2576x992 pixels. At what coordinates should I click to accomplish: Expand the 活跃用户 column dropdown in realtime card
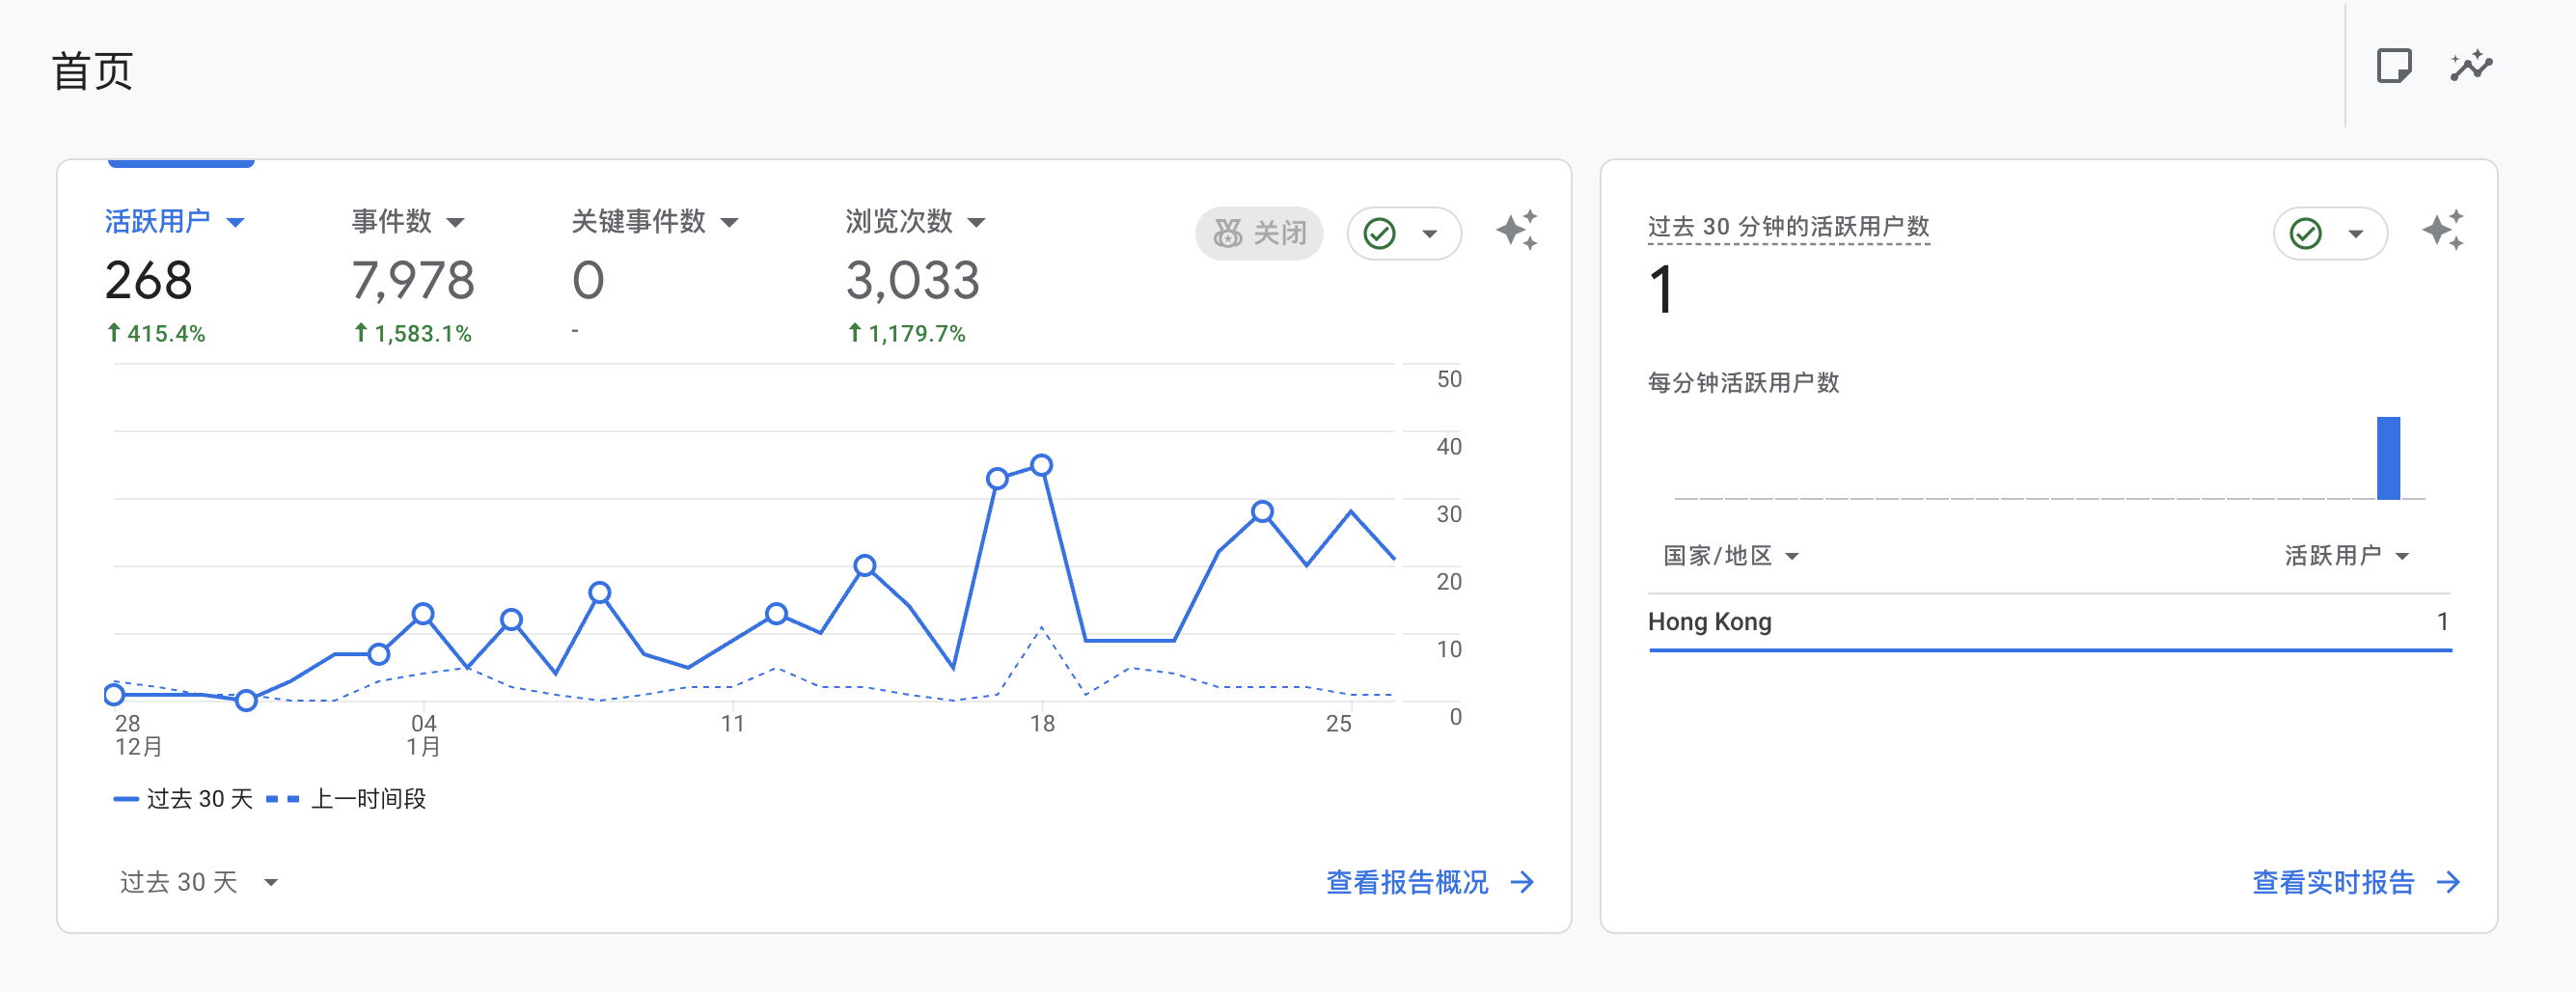click(2346, 556)
